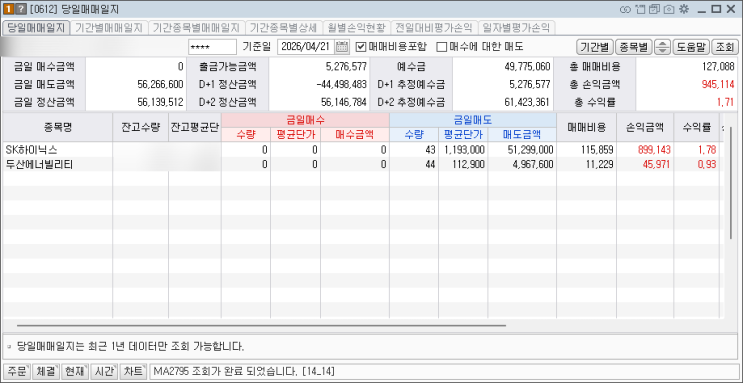Click the up/down expand collapse button
This screenshot has width=743, height=383.
click(x=662, y=46)
